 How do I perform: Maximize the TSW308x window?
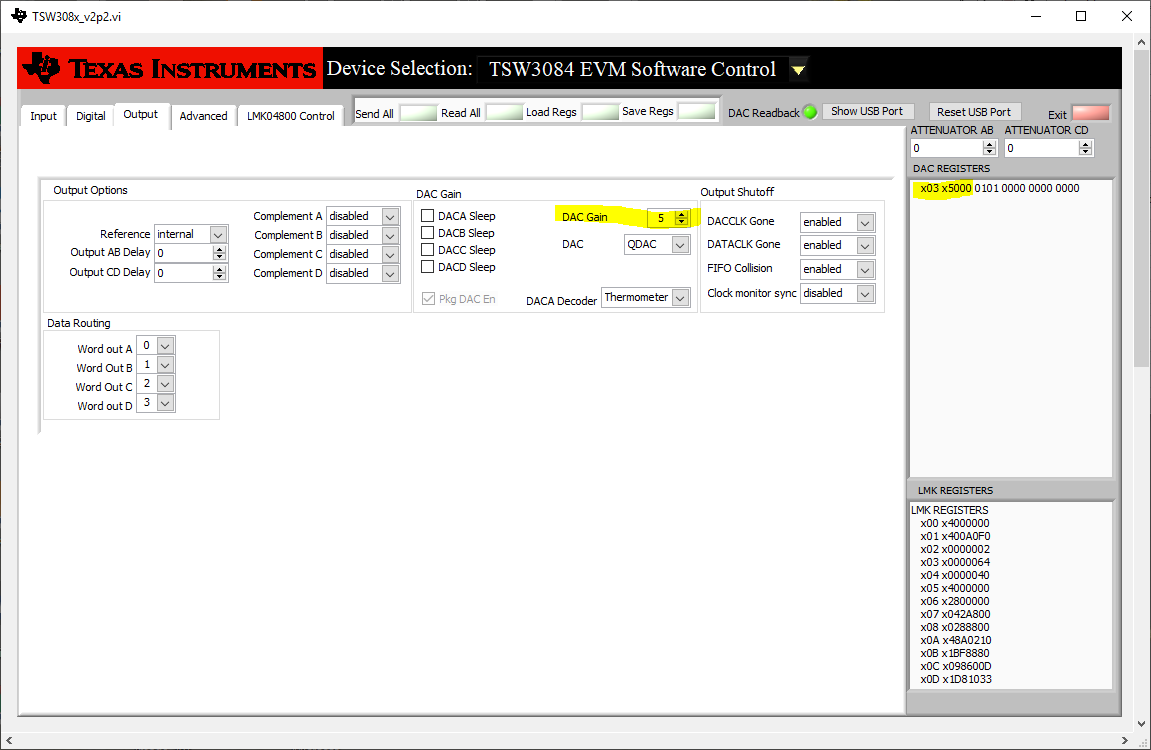click(x=1081, y=16)
